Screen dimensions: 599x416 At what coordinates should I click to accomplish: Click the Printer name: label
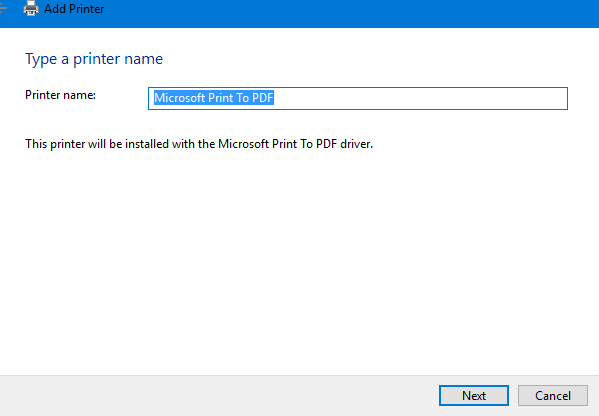click(60, 95)
